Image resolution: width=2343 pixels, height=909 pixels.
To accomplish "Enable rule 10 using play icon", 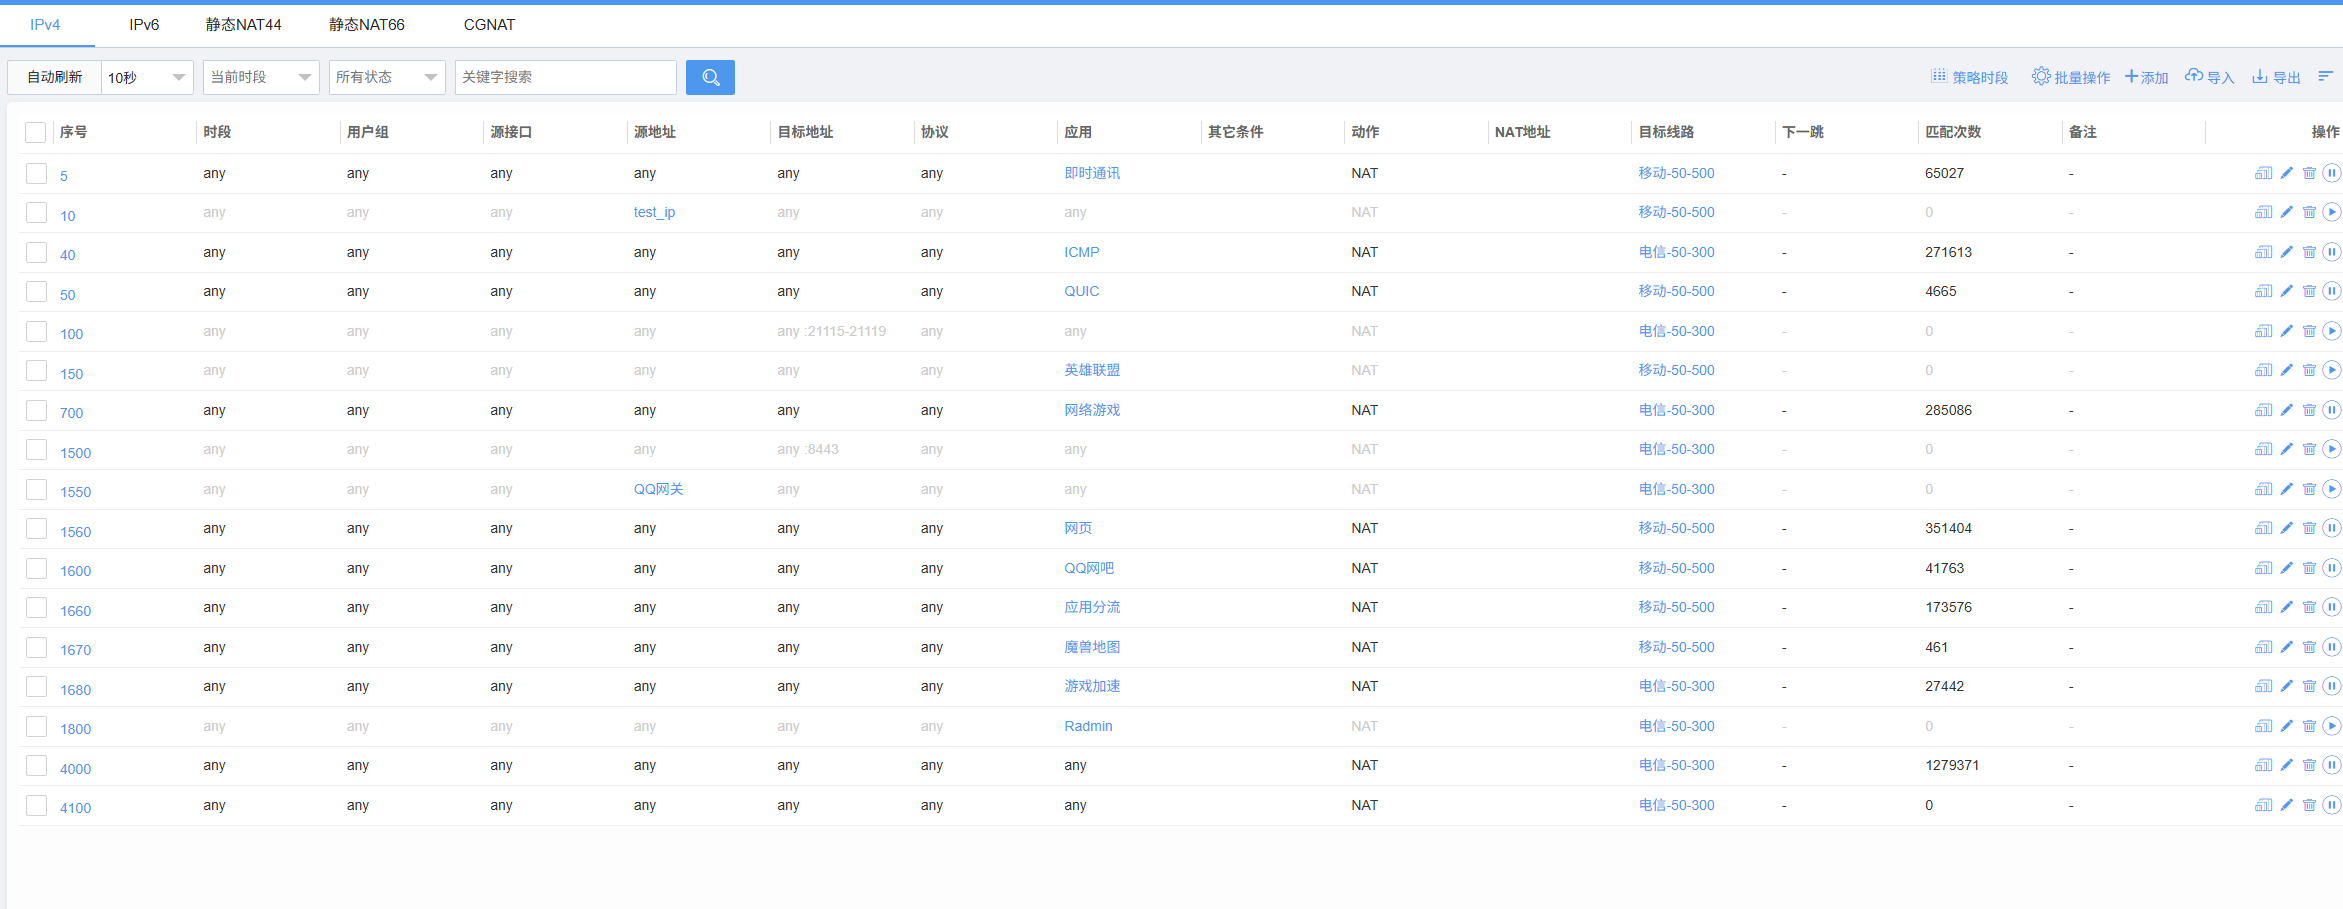I will 2331,212.
